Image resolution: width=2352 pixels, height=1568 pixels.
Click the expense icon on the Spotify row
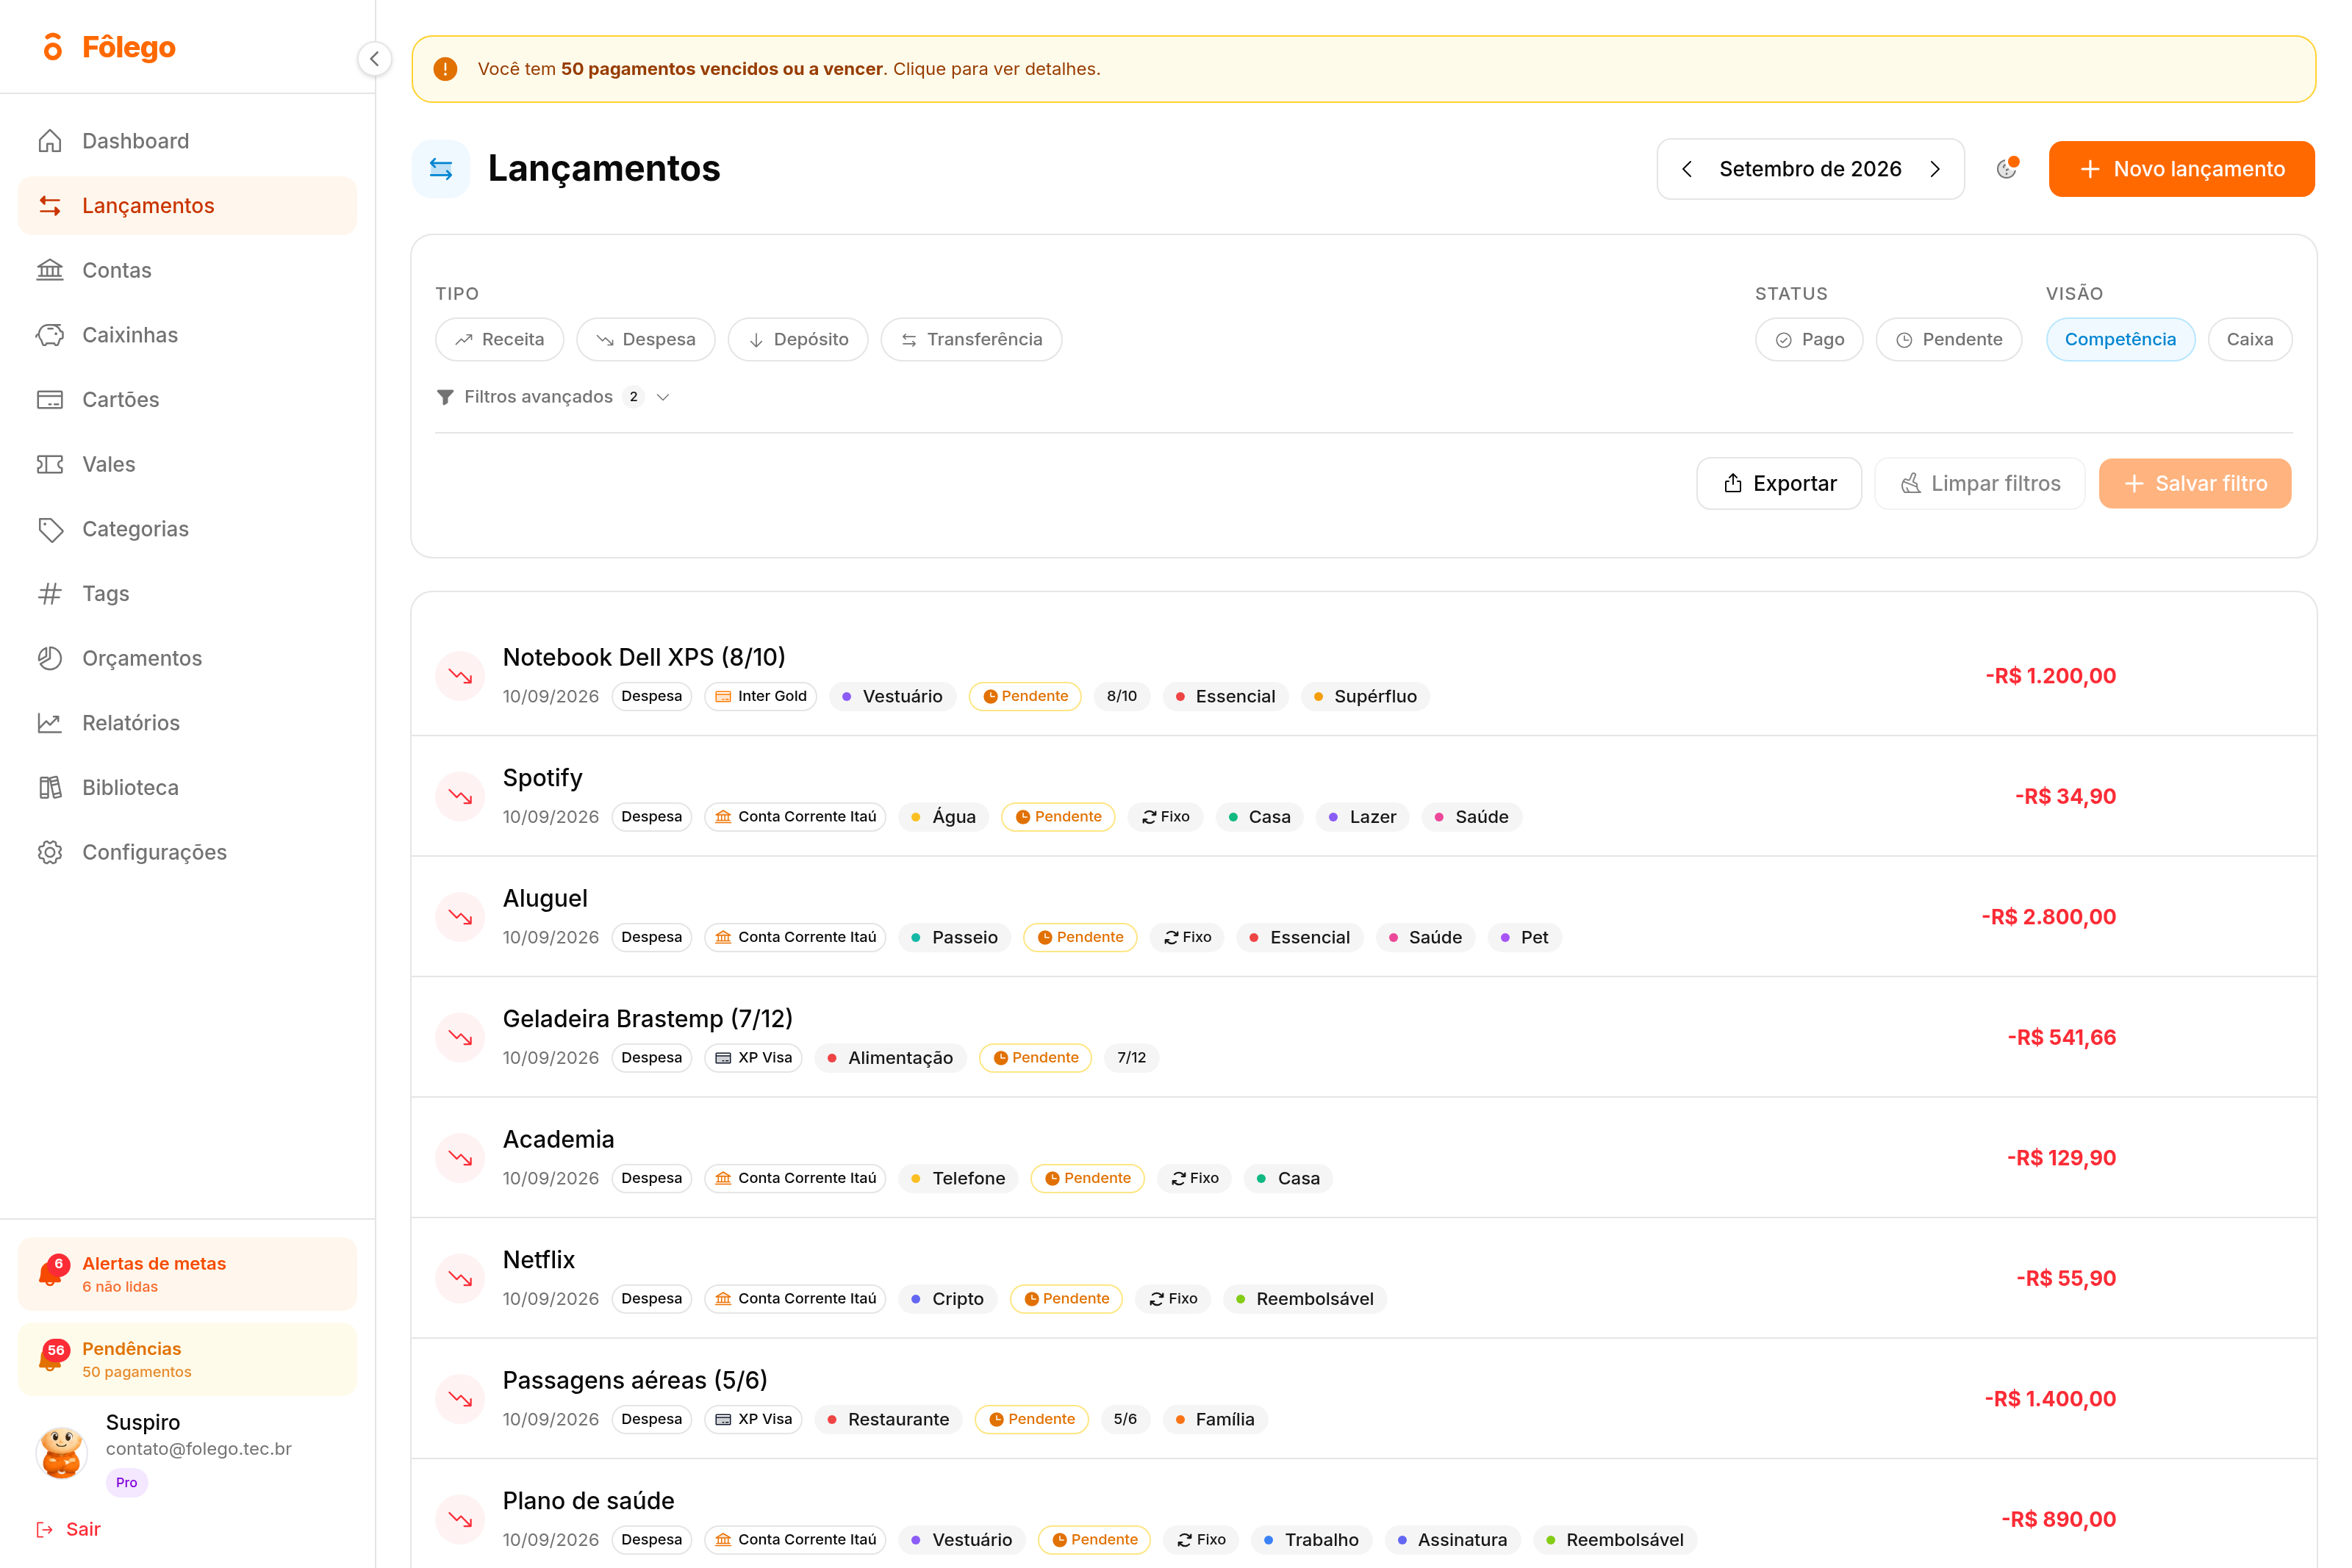point(460,797)
